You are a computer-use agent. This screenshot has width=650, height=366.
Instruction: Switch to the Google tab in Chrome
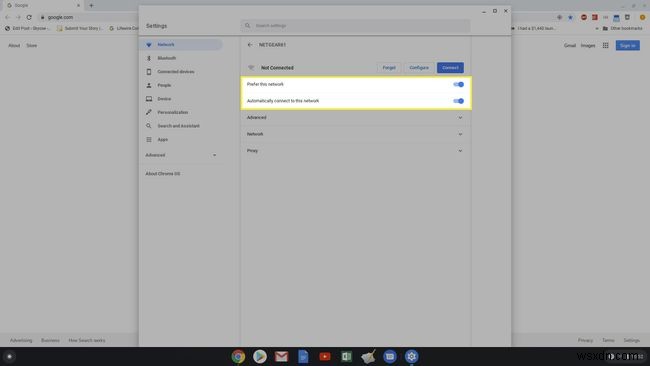[x=42, y=5]
